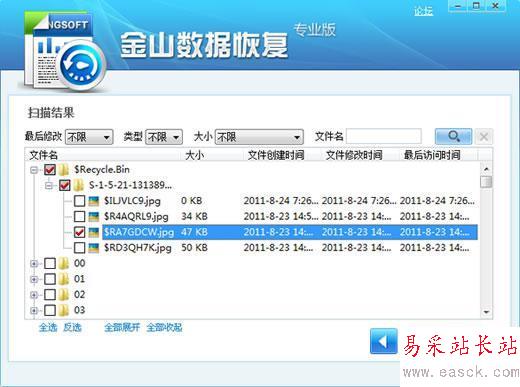Uncheck the $Recycle.Bin checkbox
520x387 pixels.
coord(50,170)
